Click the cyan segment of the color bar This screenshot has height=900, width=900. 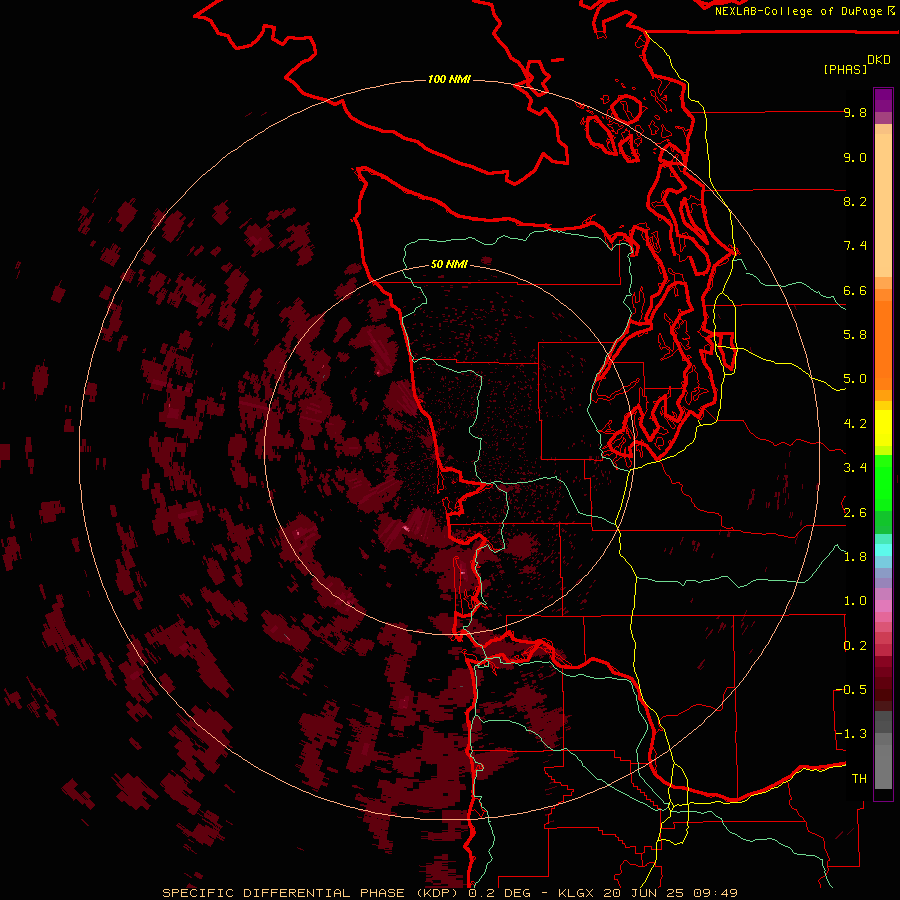click(x=883, y=550)
